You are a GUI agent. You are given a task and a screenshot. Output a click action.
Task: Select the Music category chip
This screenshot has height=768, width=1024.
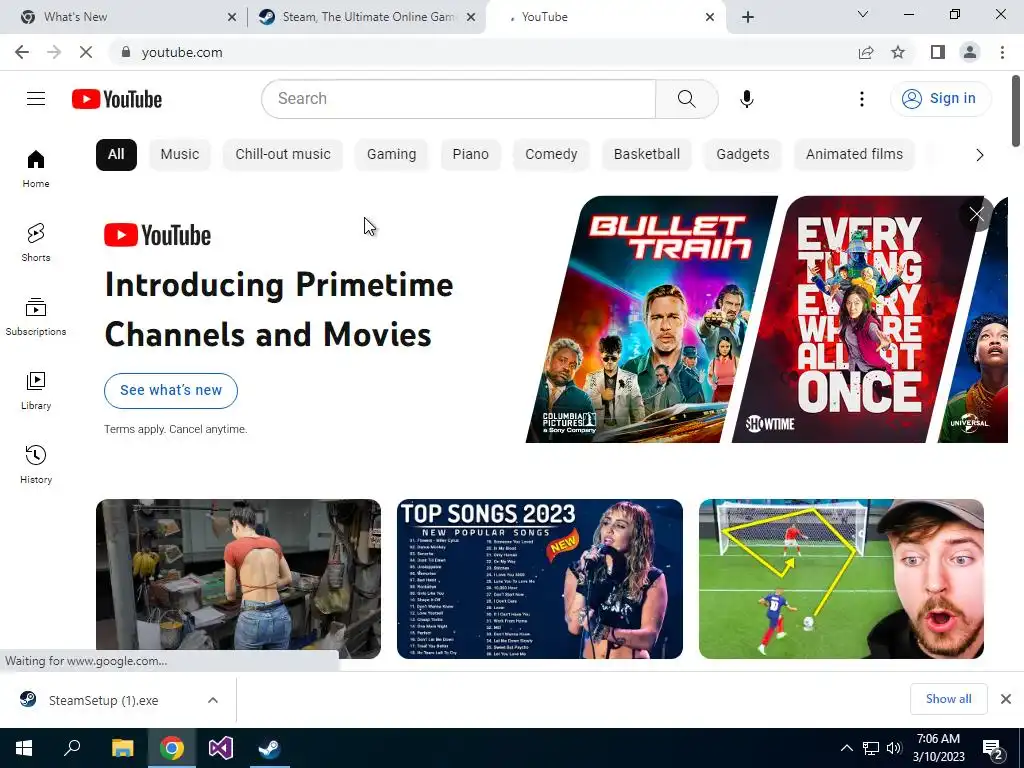[x=180, y=155]
